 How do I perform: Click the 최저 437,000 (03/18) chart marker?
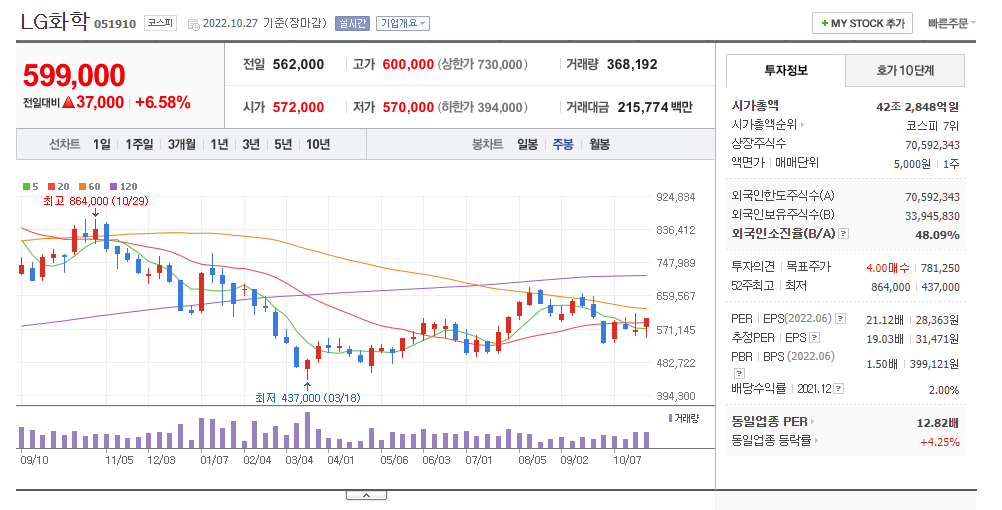click(x=307, y=398)
